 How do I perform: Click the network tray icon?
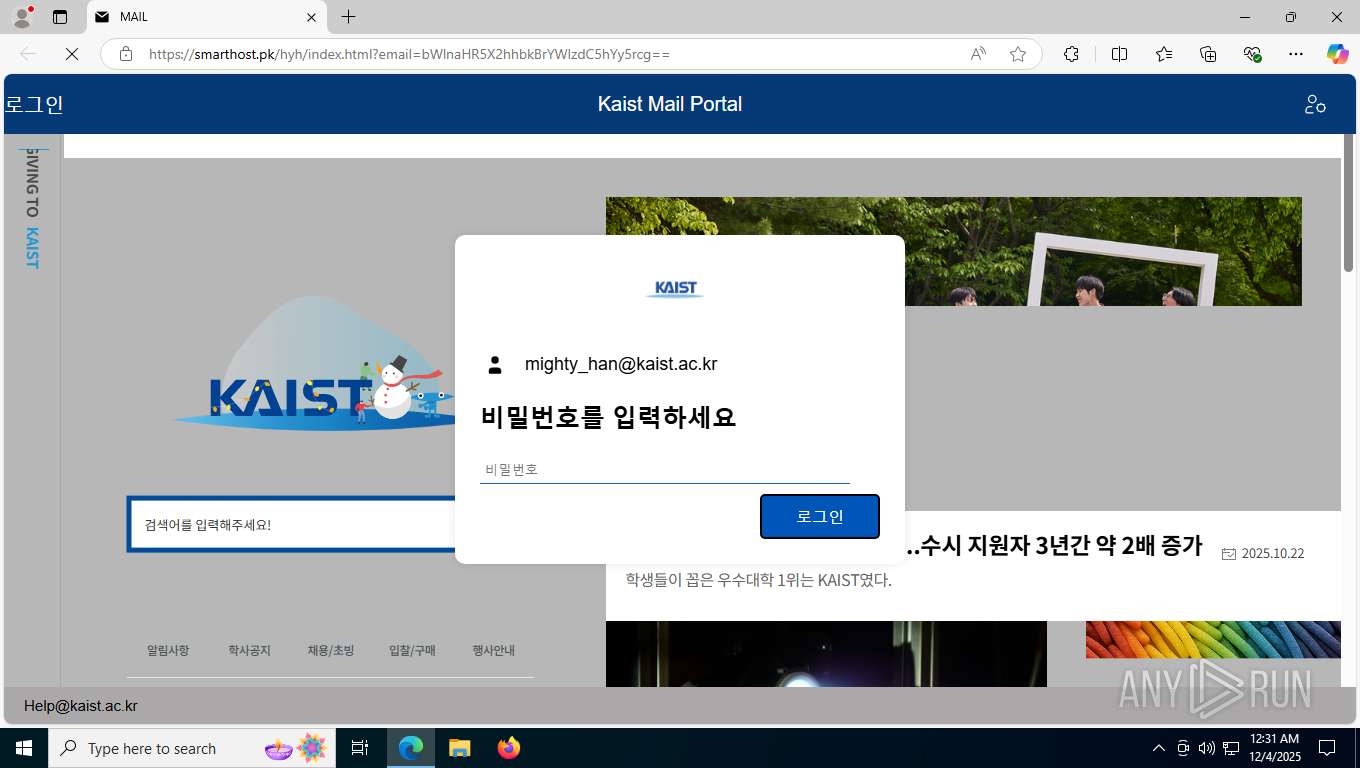click(x=1231, y=748)
